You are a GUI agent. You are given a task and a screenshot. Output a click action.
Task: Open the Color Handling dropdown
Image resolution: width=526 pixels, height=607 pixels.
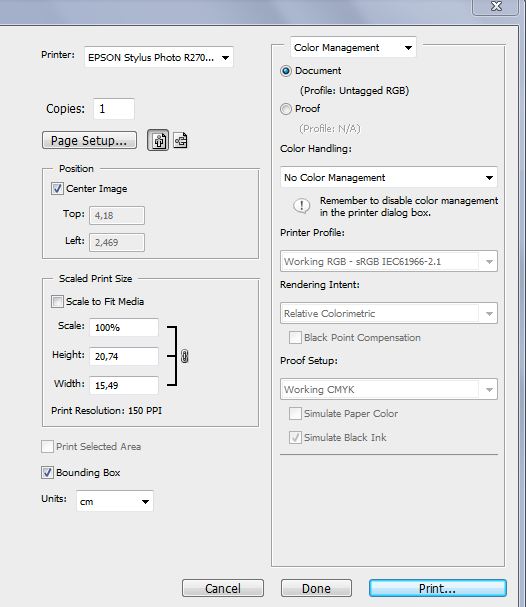(389, 177)
